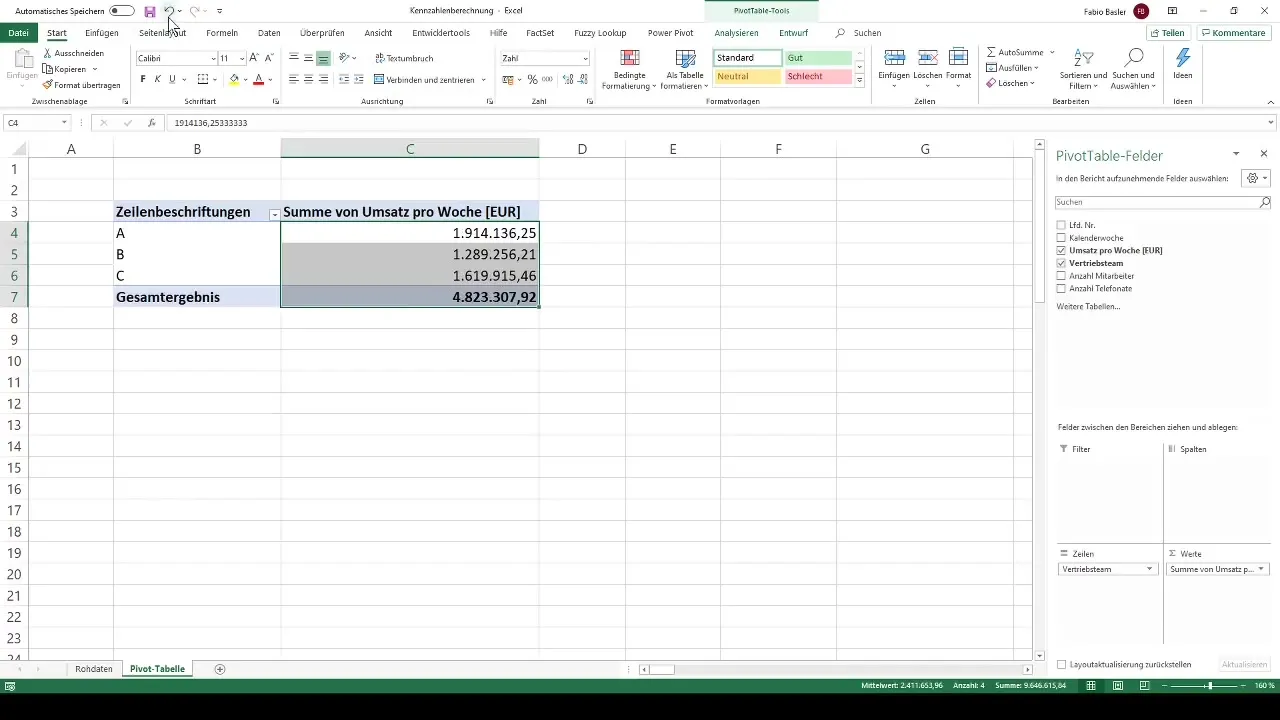Image resolution: width=1280 pixels, height=720 pixels.
Task: Increase decimal places icon
Action: pyautogui.click(x=567, y=79)
